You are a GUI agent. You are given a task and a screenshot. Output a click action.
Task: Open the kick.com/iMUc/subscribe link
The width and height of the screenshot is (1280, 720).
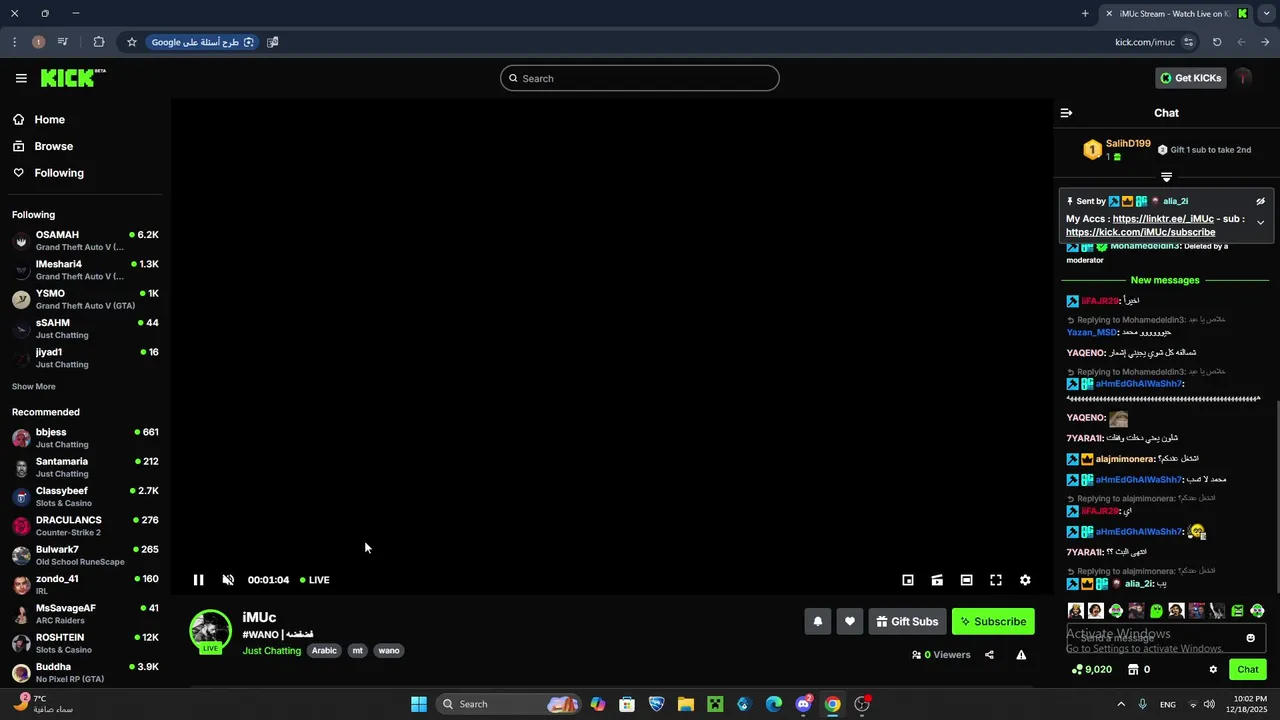pyautogui.click(x=1141, y=232)
